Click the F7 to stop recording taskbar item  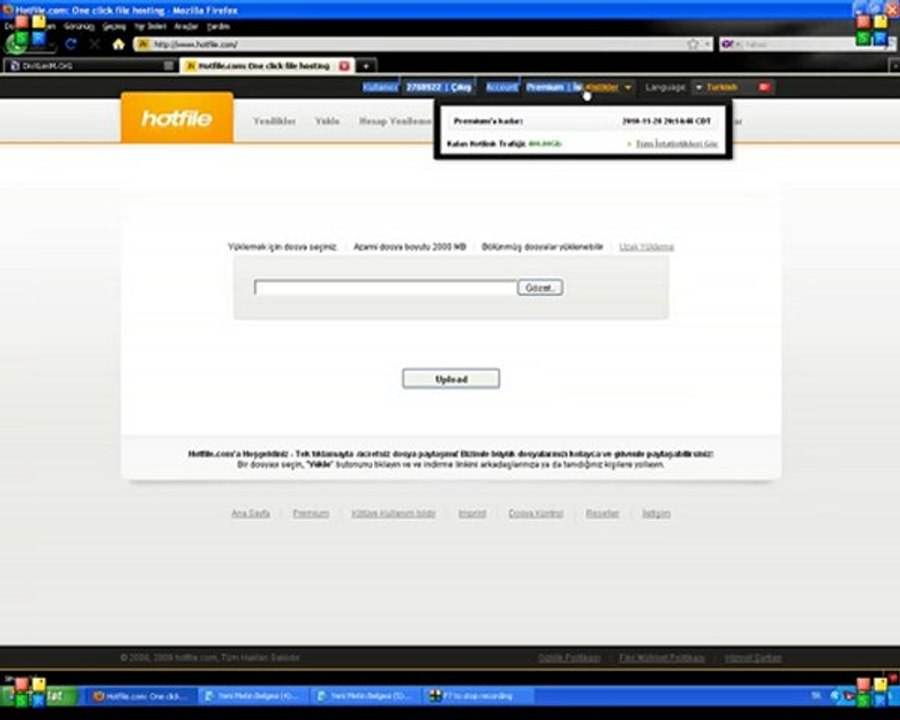coord(480,696)
